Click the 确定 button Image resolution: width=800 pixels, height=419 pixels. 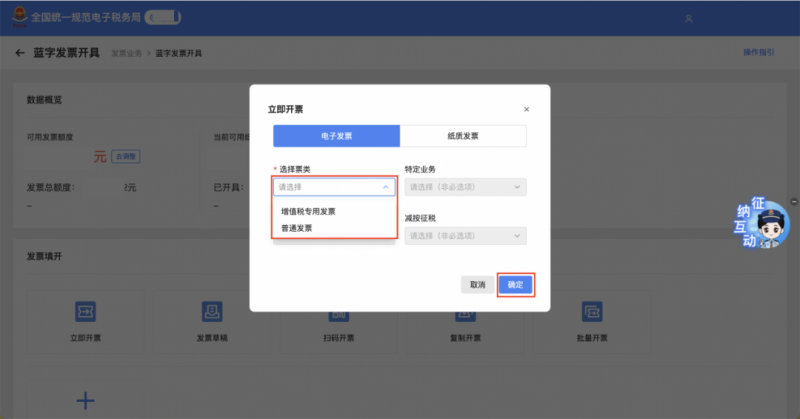point(515,285)
